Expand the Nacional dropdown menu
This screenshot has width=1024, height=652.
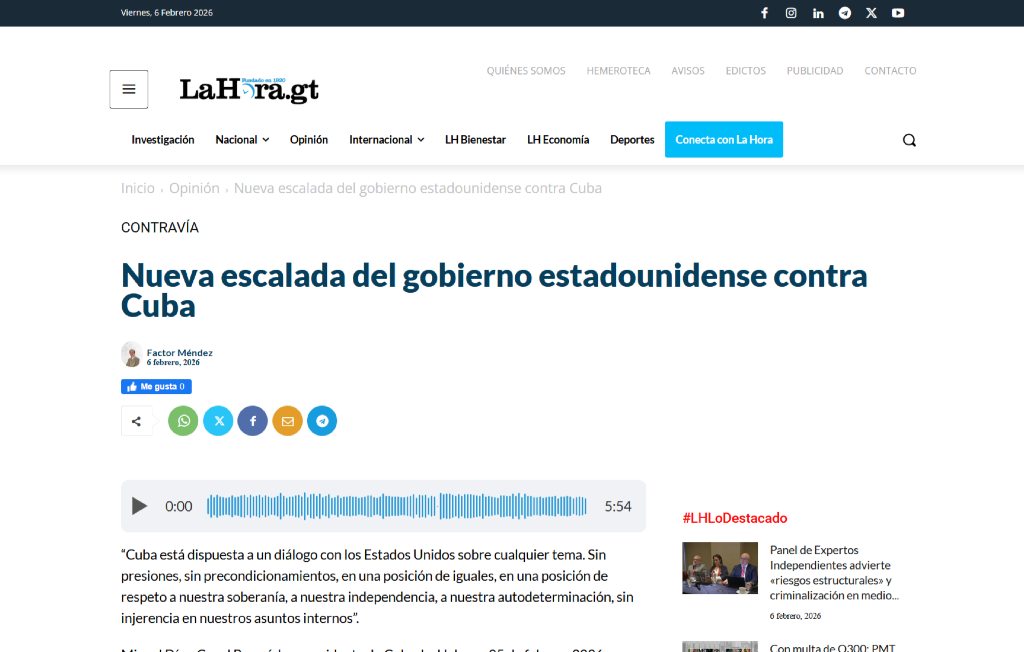point(241,140)
